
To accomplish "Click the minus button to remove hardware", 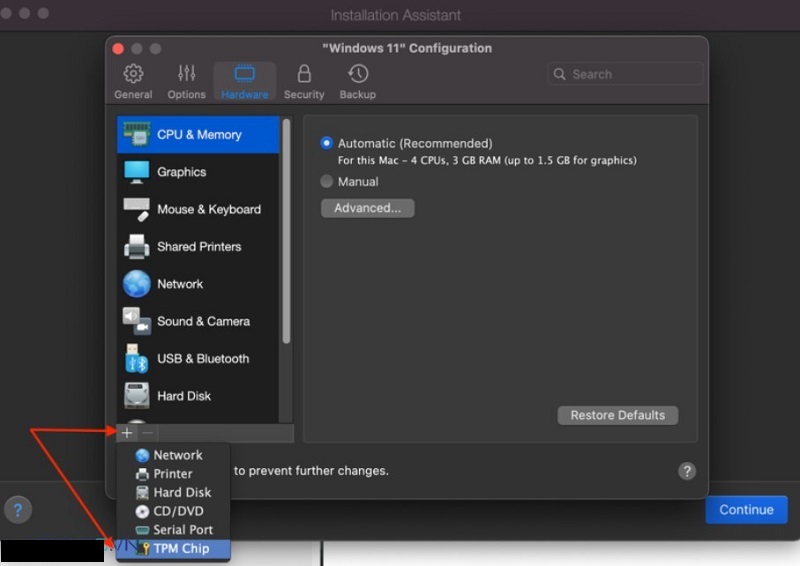I will 147,433.
